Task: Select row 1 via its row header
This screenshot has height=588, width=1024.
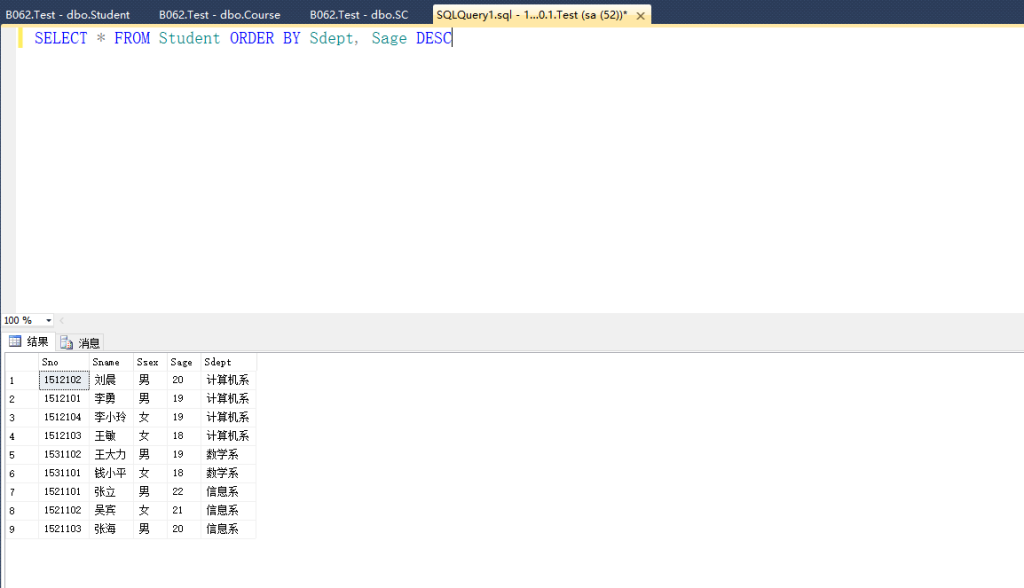Action: (x=20, y=380)
